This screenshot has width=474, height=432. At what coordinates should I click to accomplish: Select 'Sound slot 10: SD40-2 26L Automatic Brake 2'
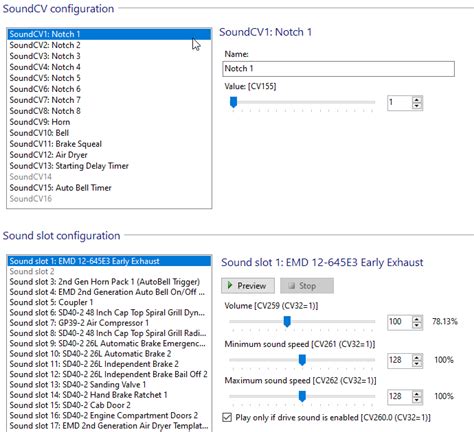point(109,354)
